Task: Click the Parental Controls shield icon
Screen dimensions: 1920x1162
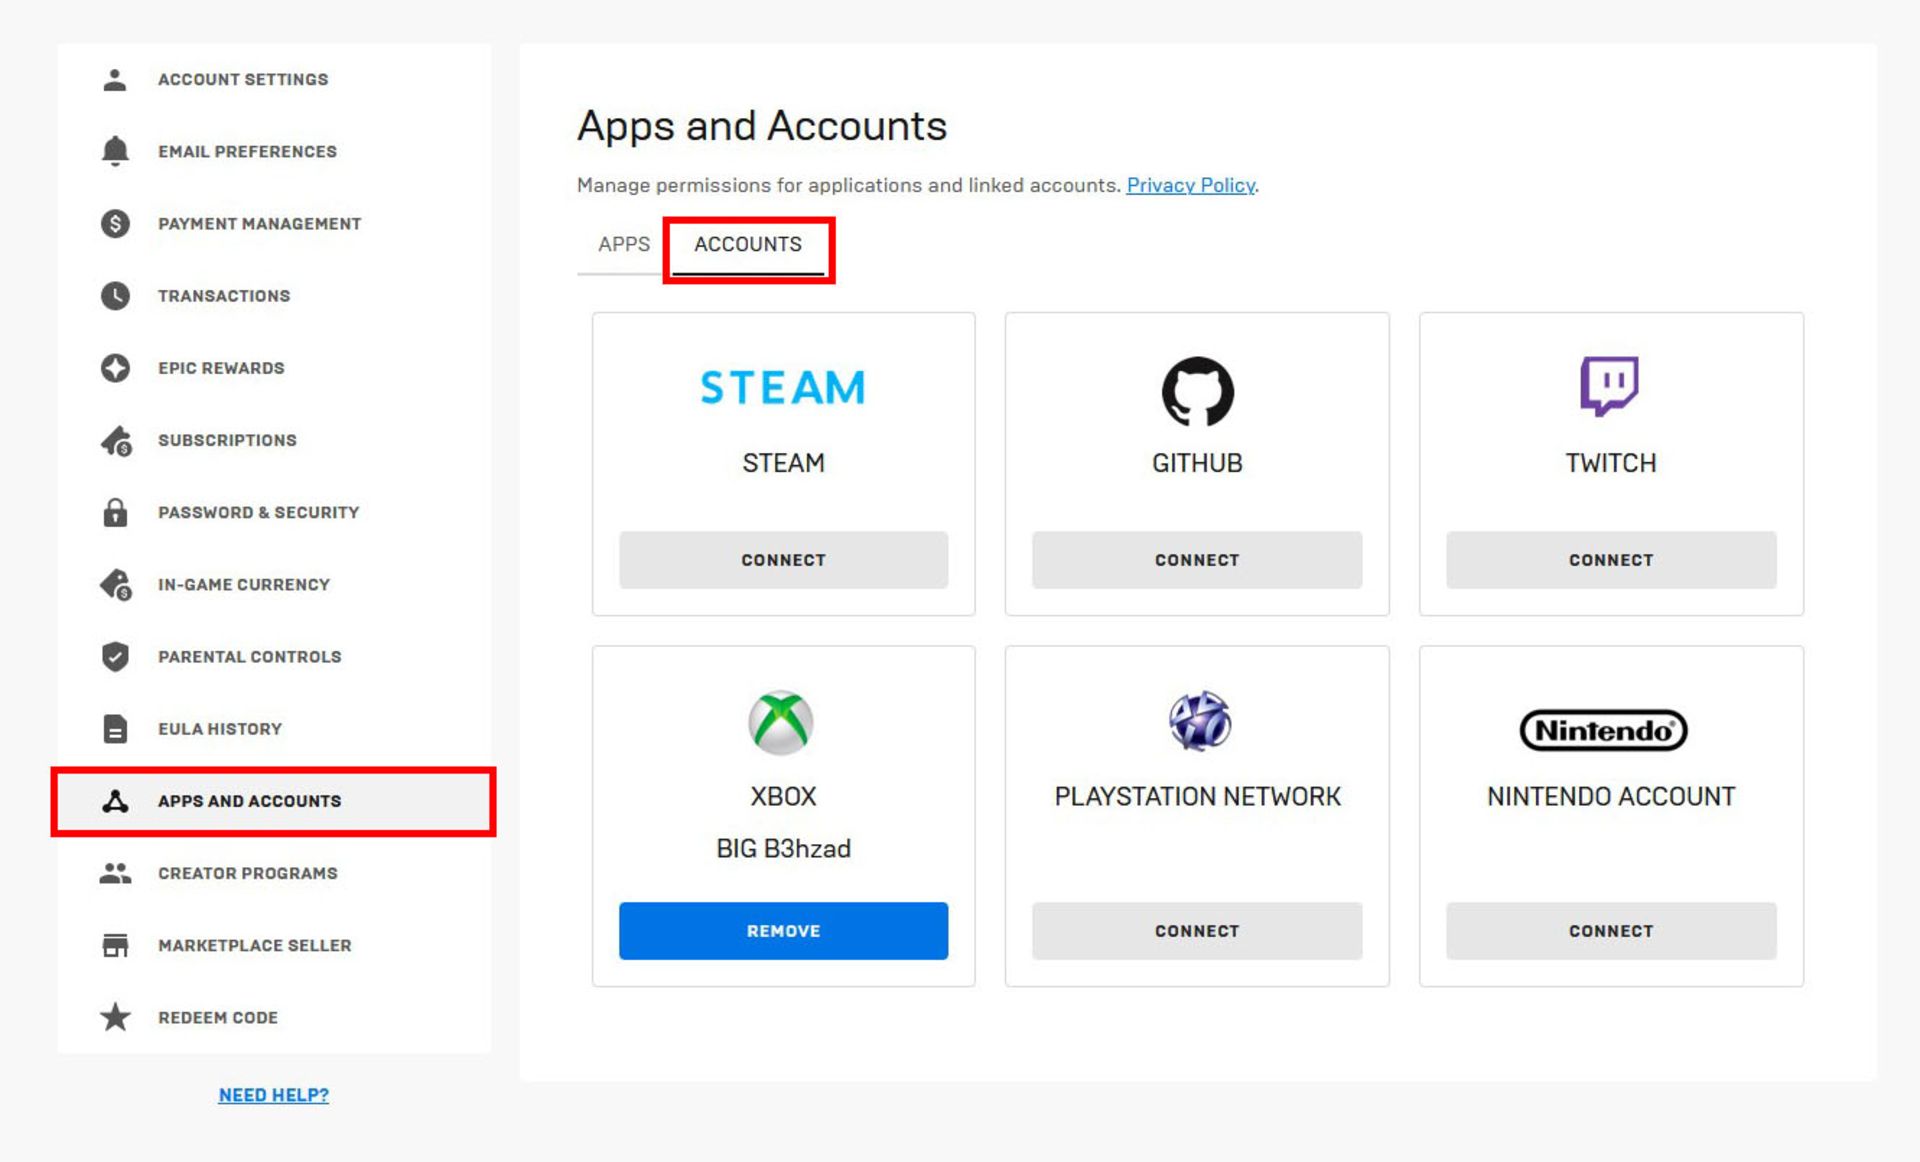Action: (x=115, y=657)
